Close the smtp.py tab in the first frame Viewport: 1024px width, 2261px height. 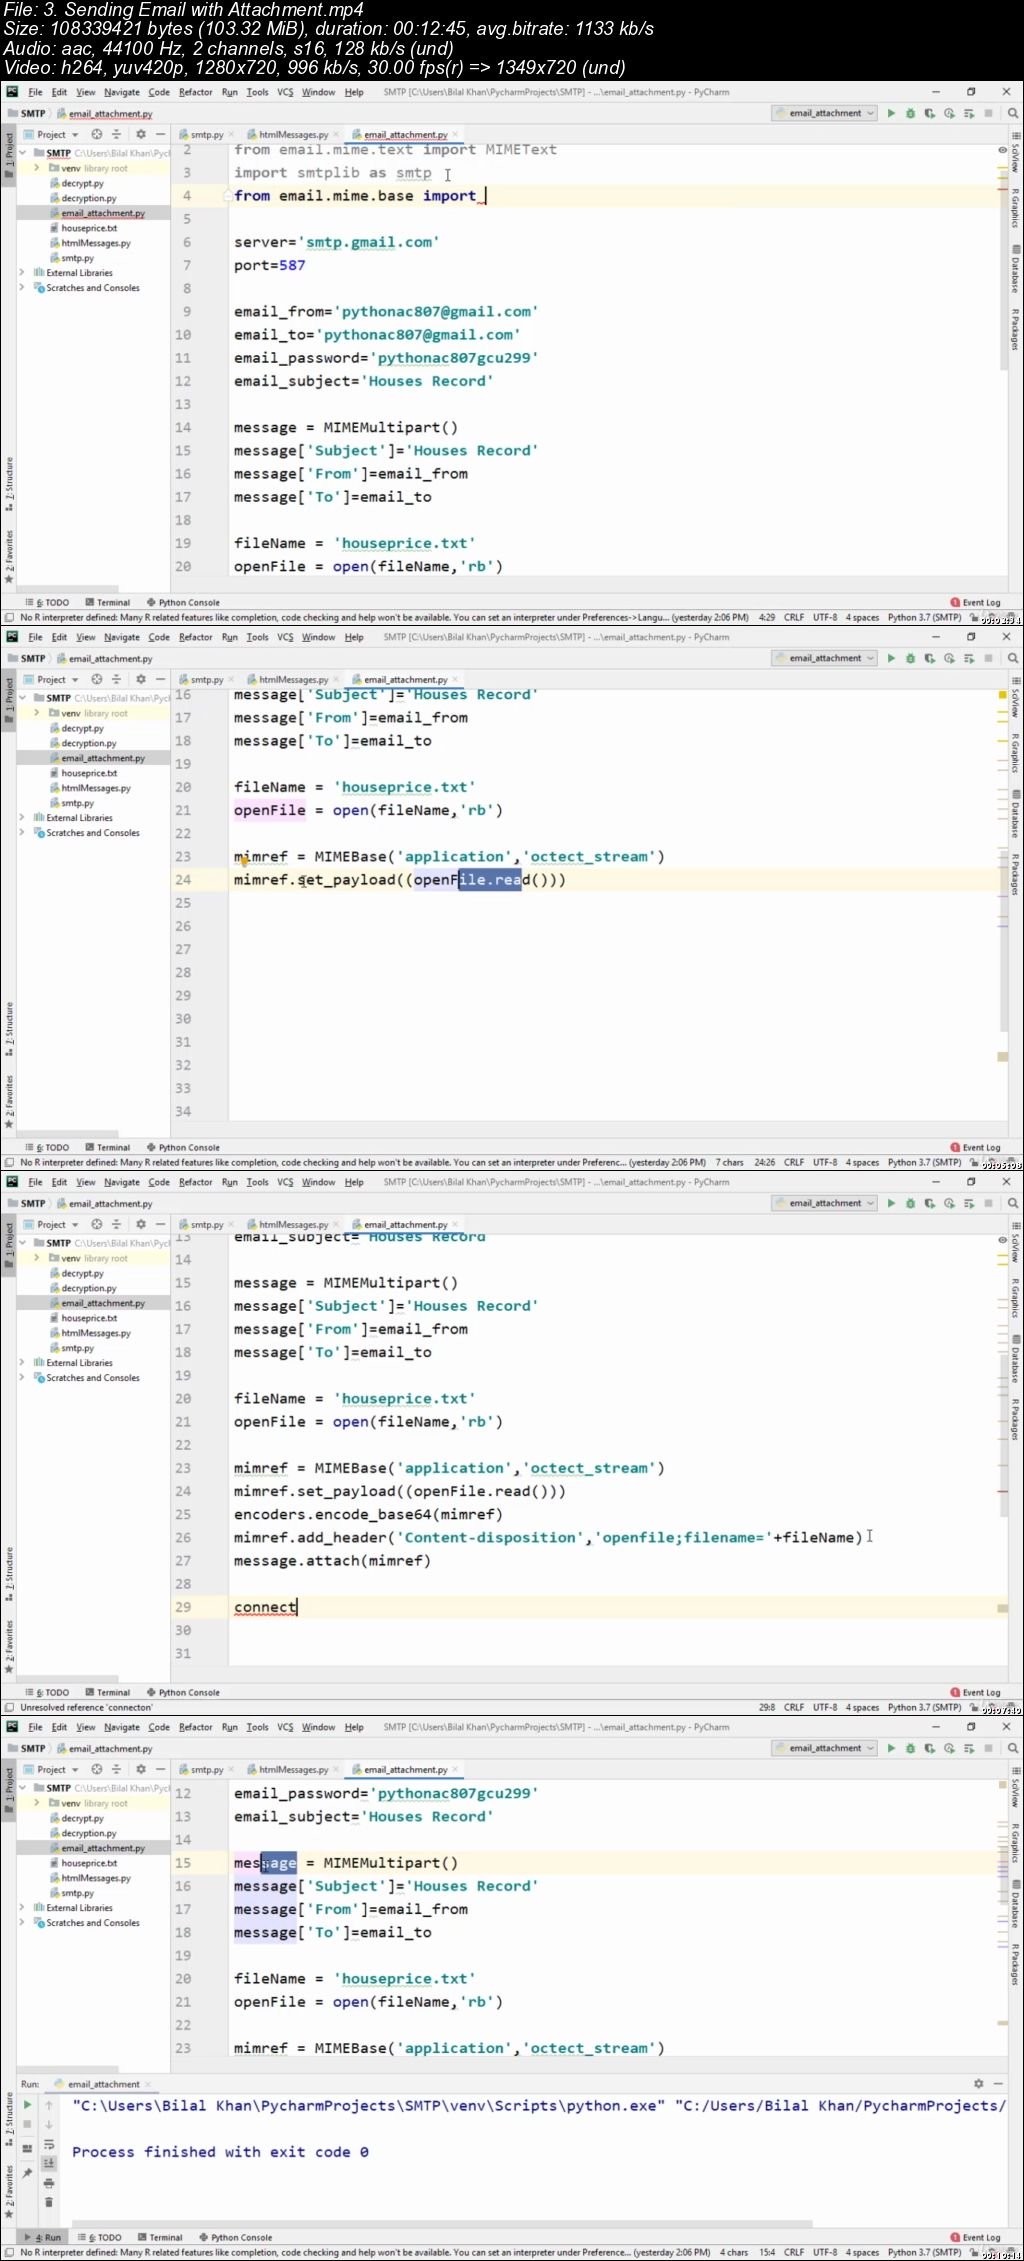tap(231, 134)
